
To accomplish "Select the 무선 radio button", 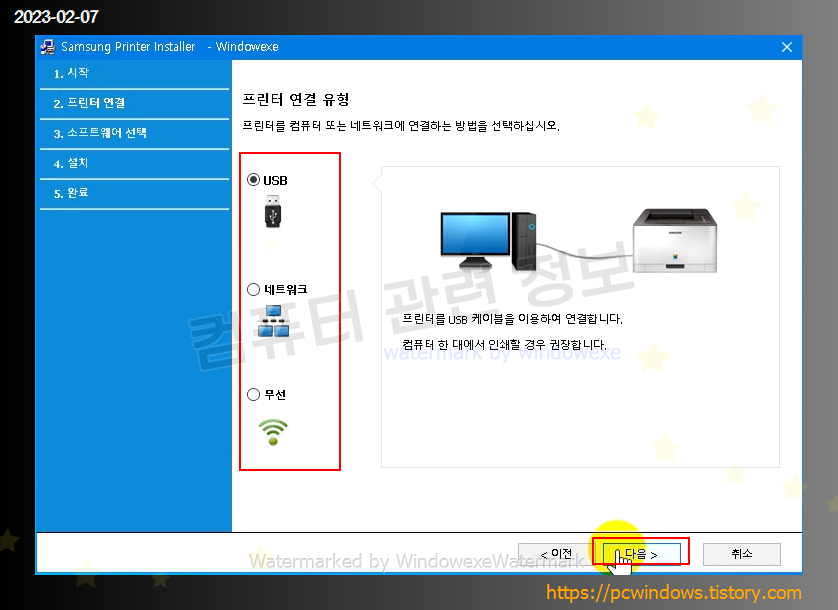I will click(x=253, y=395).
